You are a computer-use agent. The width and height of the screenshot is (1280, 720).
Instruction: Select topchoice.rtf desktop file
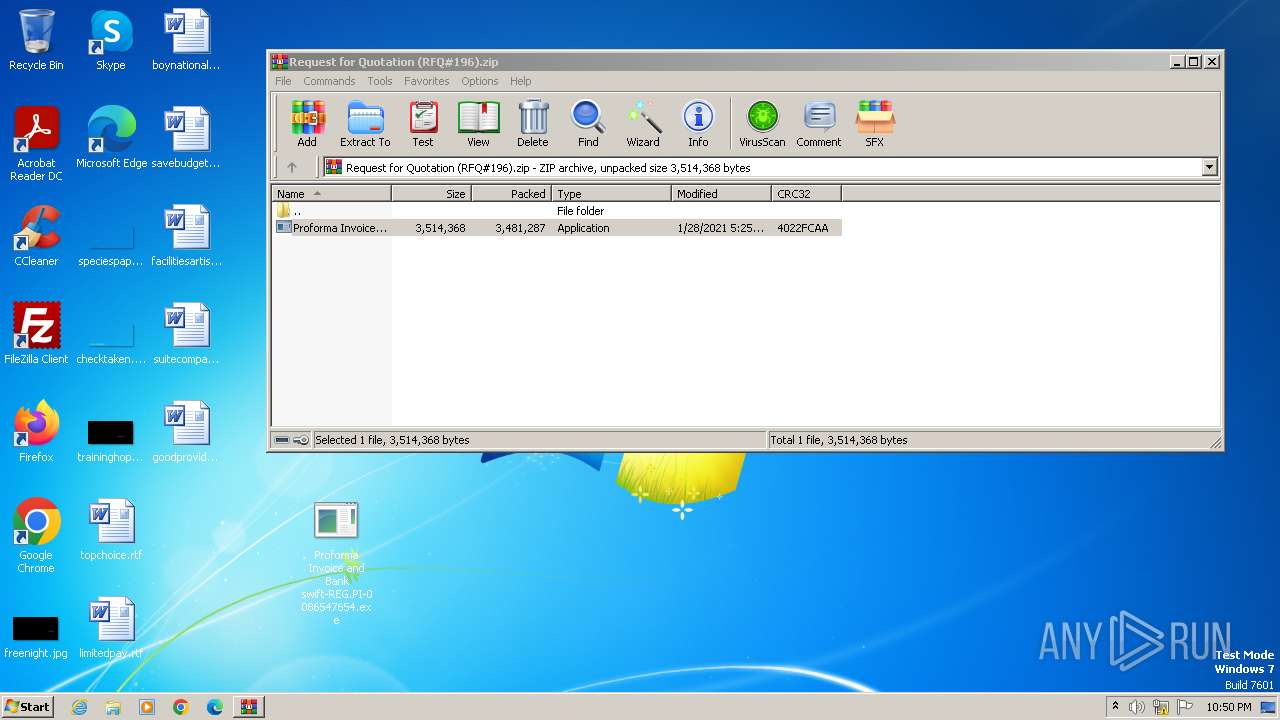coord(111,530)
